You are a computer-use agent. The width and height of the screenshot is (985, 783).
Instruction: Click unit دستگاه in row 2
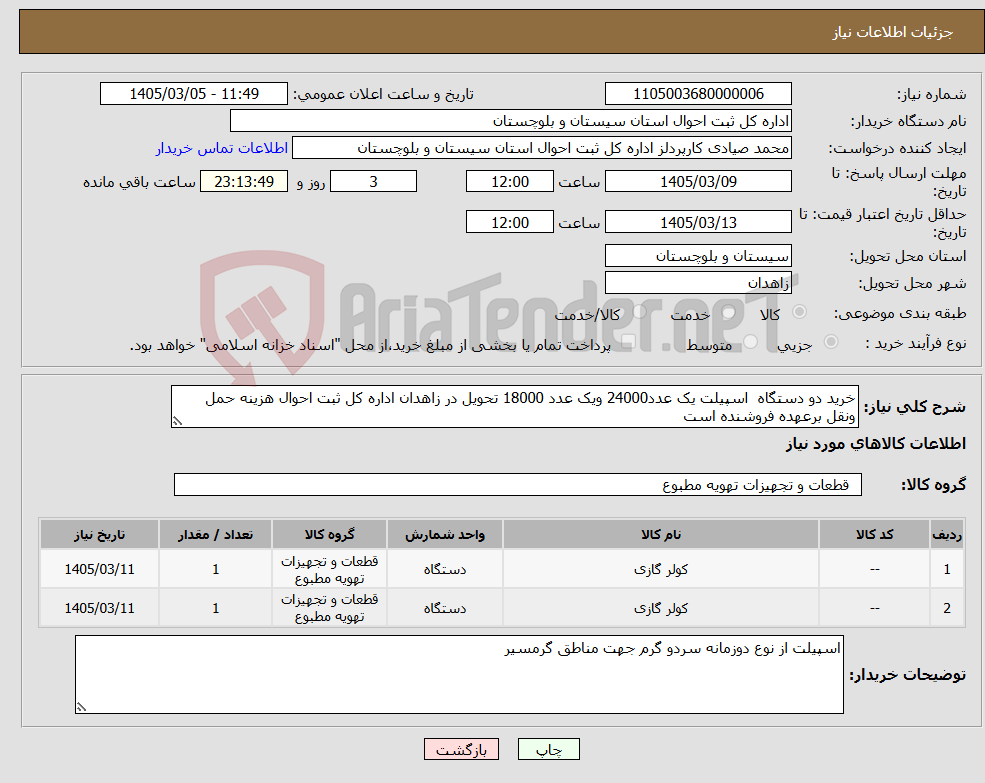pos(445,608)
